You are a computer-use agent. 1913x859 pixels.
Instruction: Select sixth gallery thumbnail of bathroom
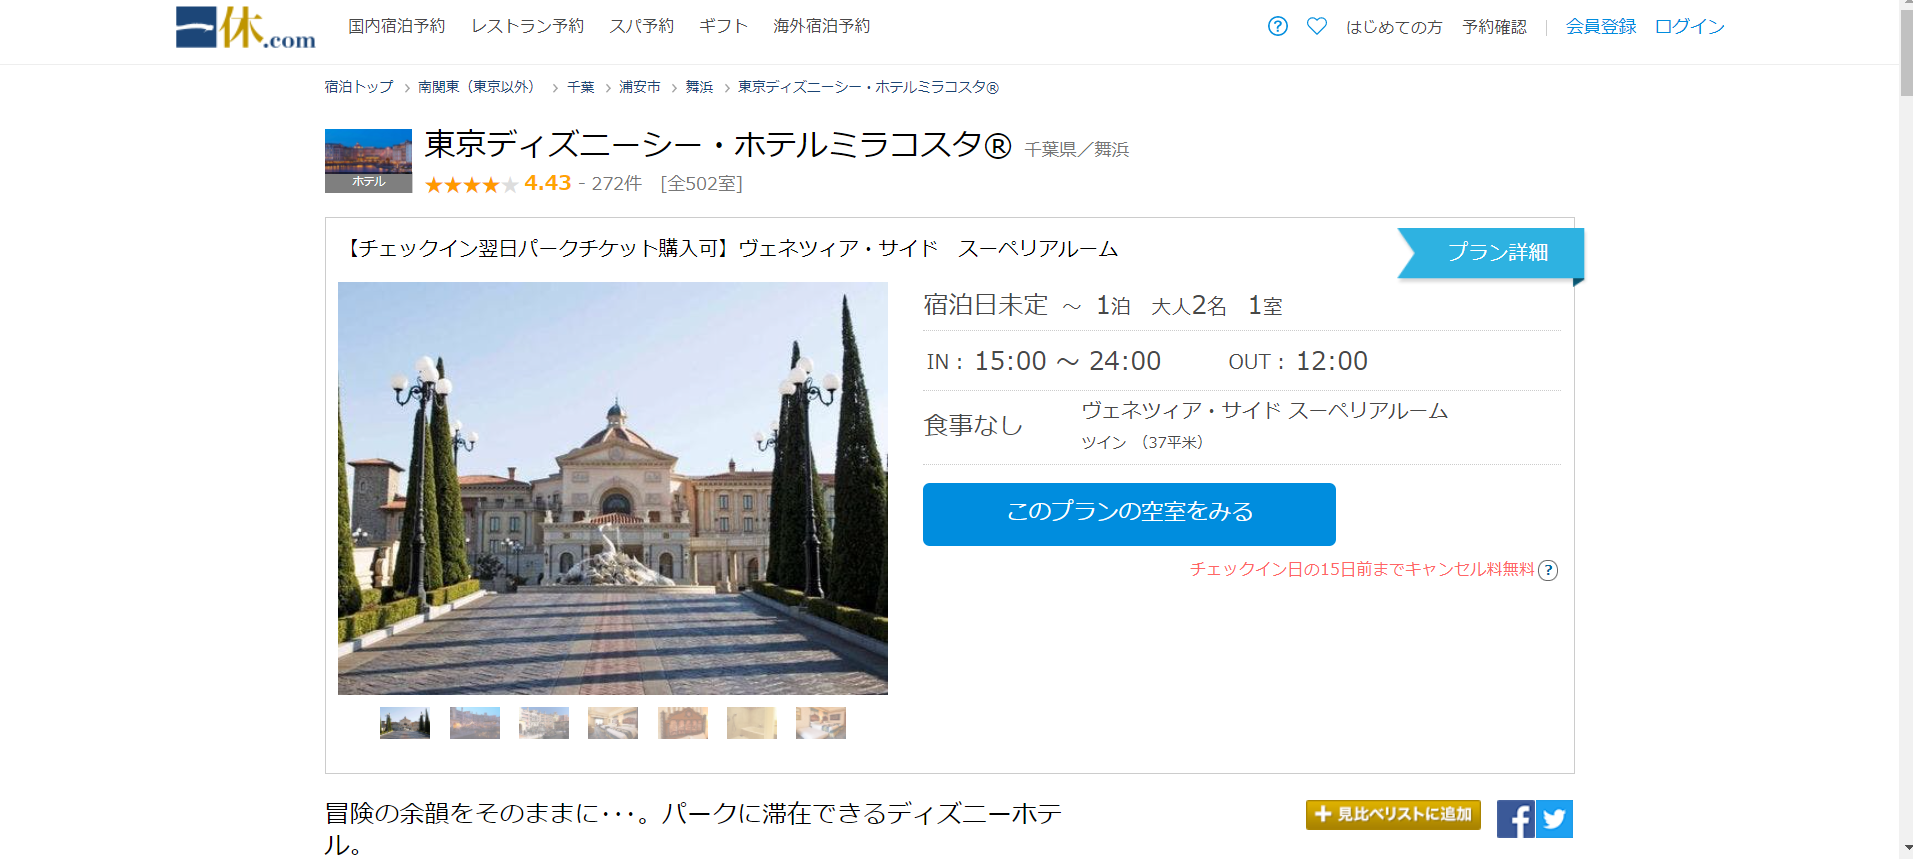(752, 723)
